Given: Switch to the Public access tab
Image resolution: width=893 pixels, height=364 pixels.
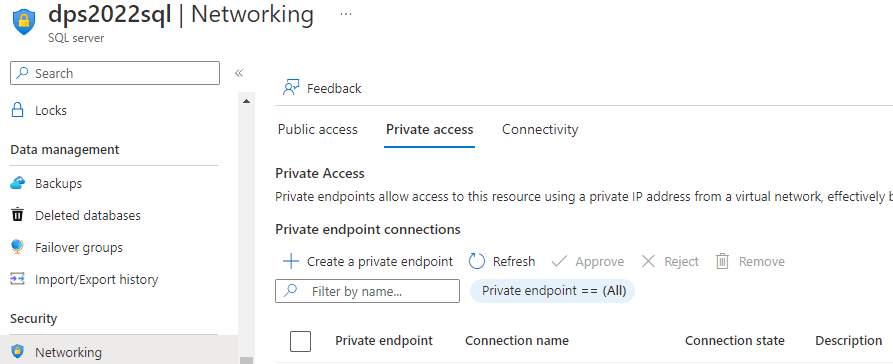Looking at the screenshot, I should (318, 129).
